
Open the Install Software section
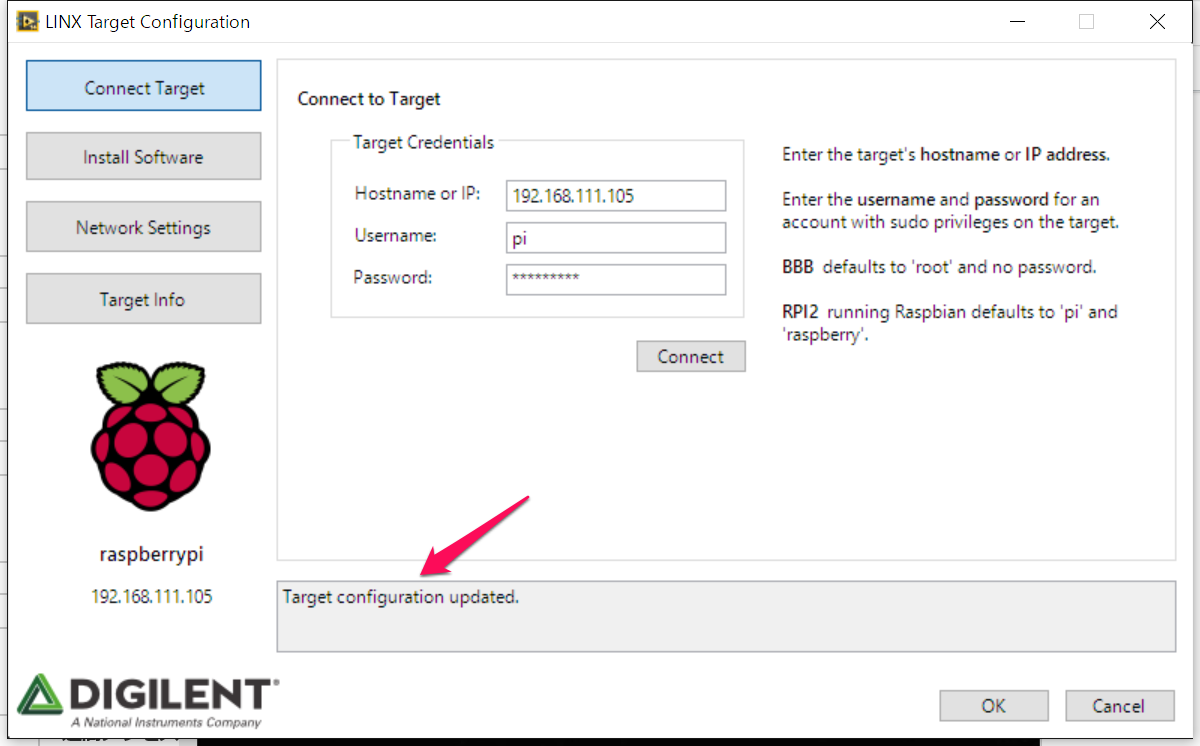point(143,157)
